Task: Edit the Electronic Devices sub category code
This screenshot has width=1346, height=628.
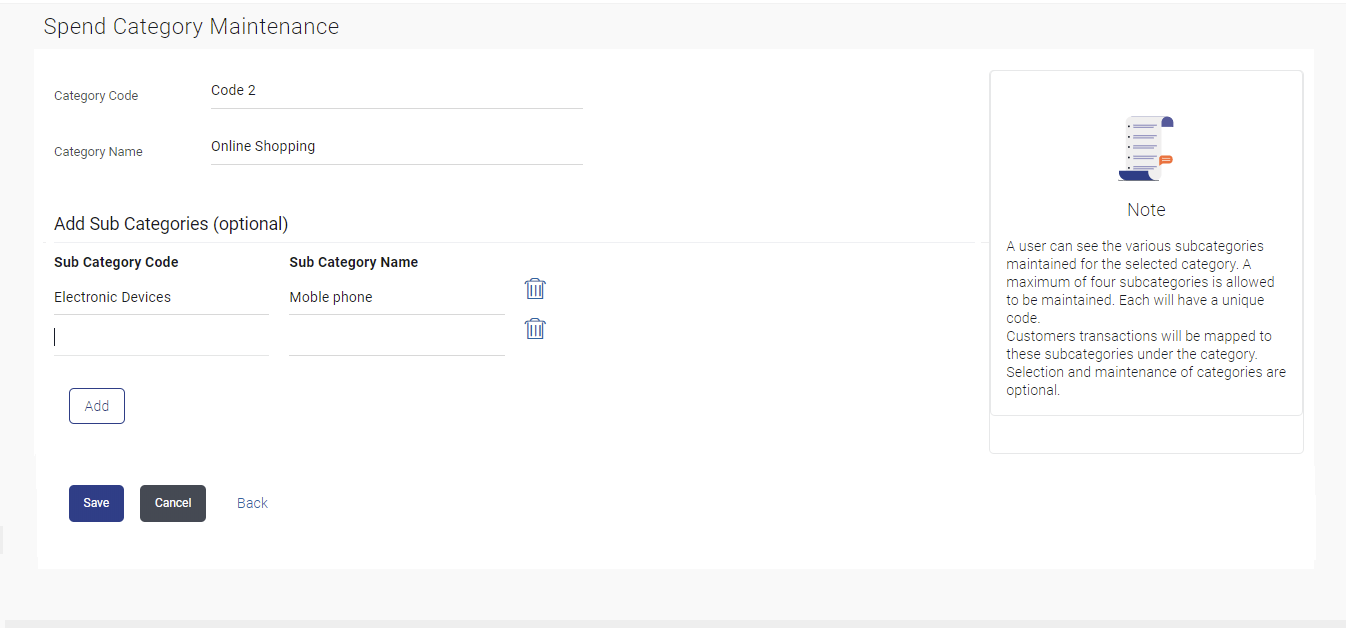Action: click(x=161, y=298)
